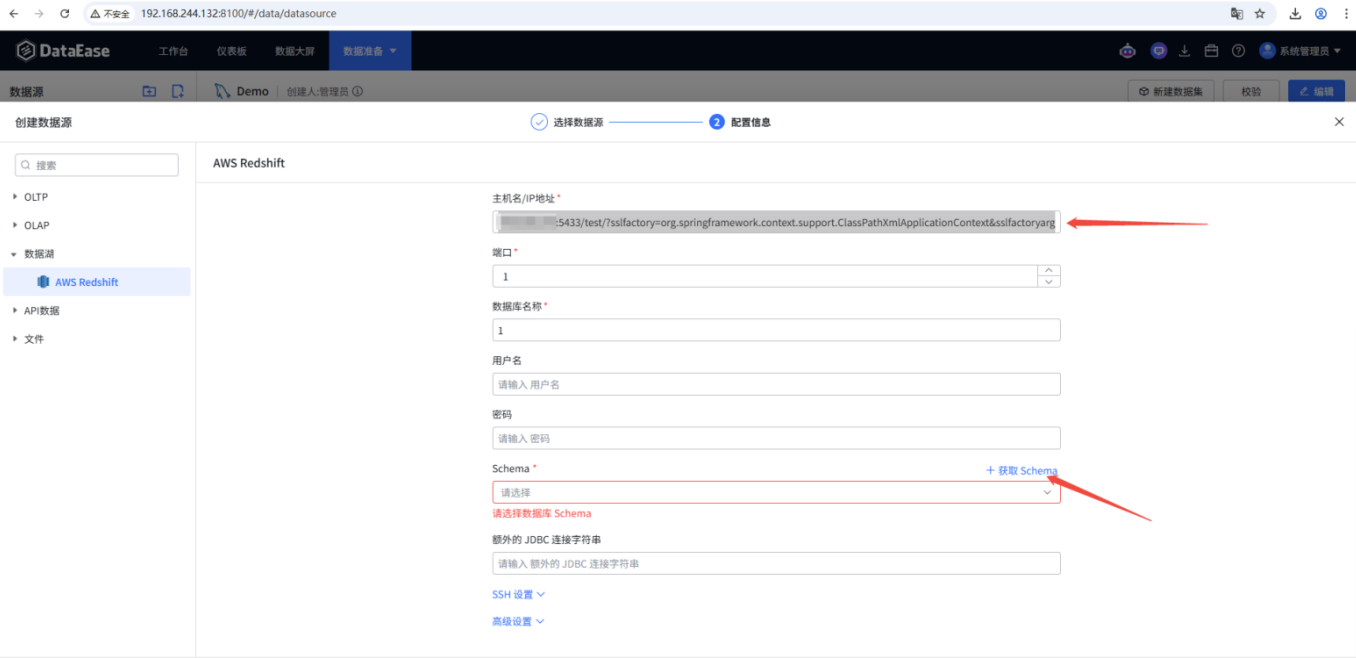Click the browser forward arrow
The height and width of the screenshot is (658, 1356).
click(39, 14)
